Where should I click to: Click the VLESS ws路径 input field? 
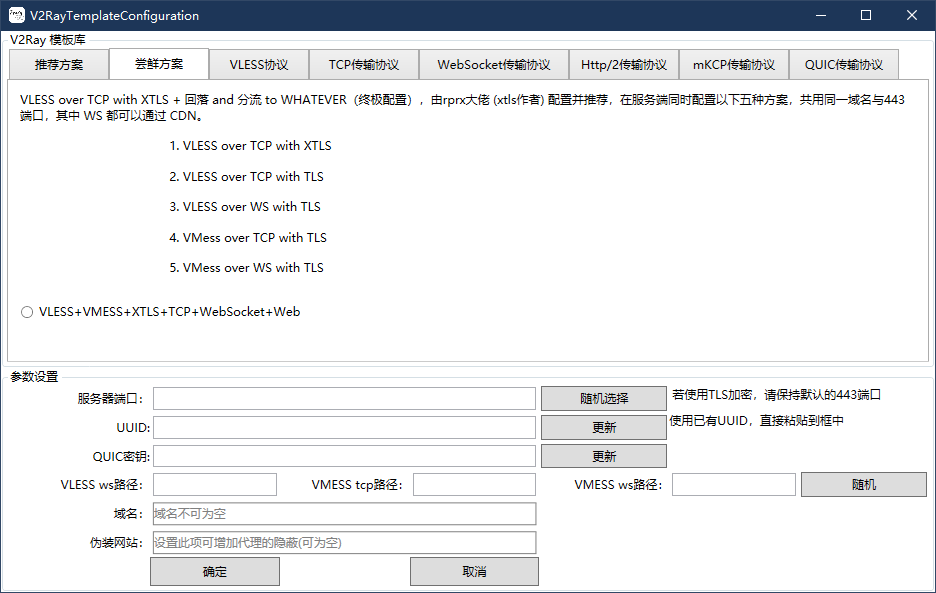[215, 485]
